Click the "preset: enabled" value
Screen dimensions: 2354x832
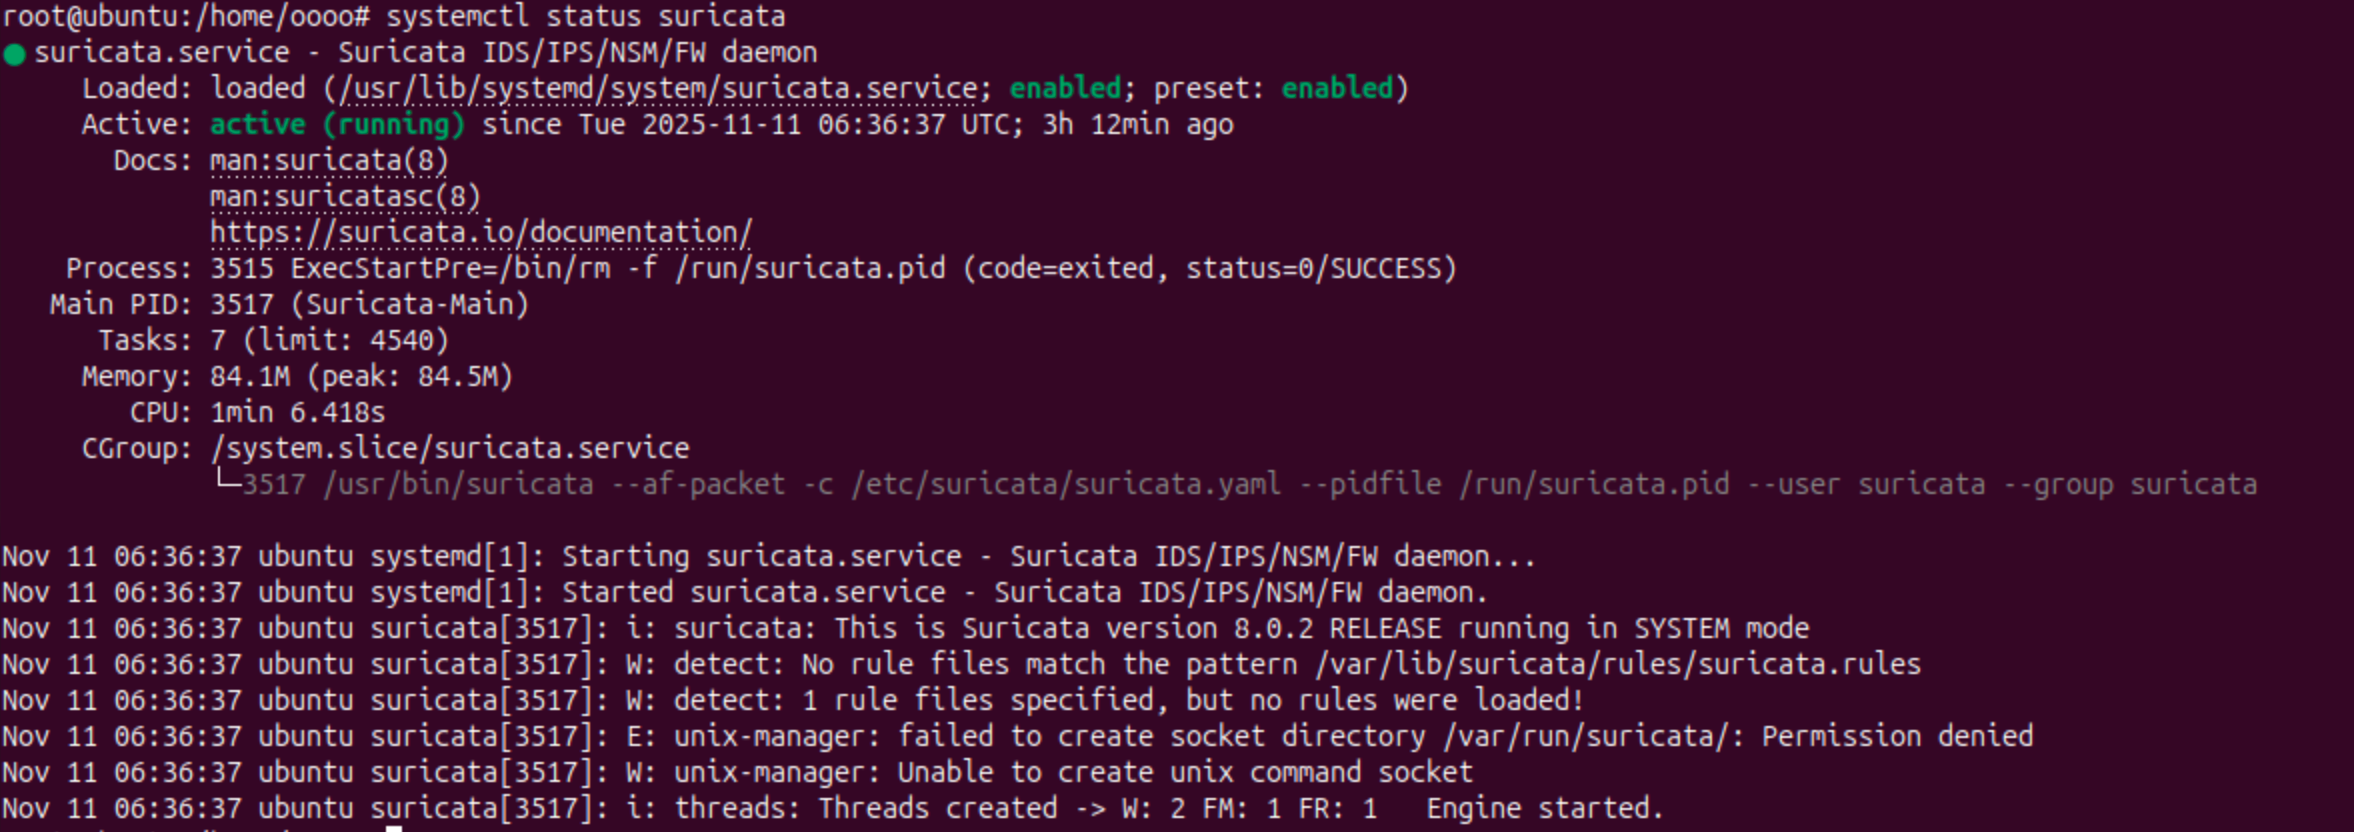click(1337, 89)
